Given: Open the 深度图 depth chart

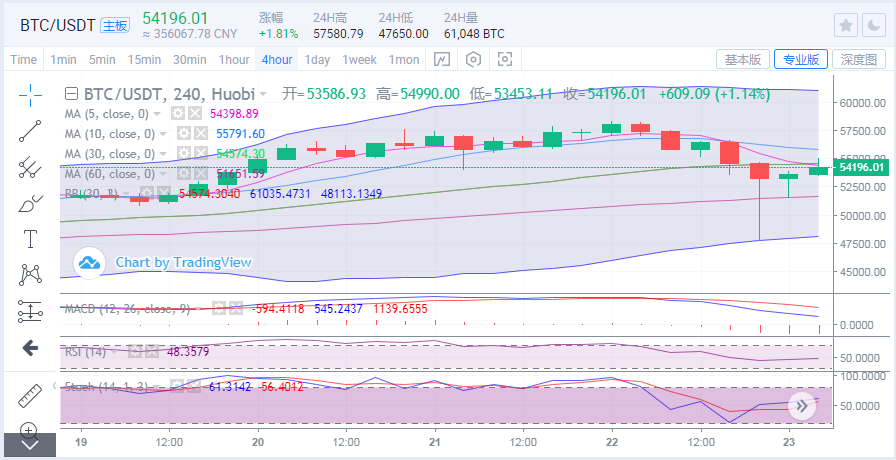Looking at the screenshot, I should [x=859, y=59].
